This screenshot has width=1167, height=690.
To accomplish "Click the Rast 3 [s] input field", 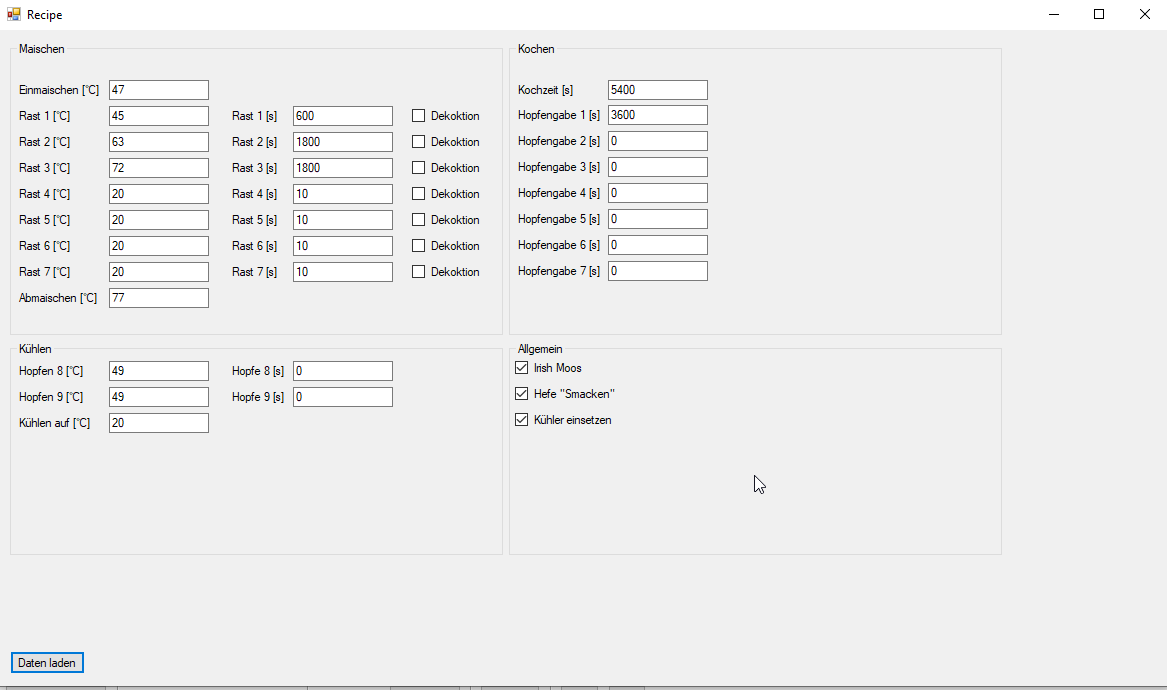I will coord(342,168).
